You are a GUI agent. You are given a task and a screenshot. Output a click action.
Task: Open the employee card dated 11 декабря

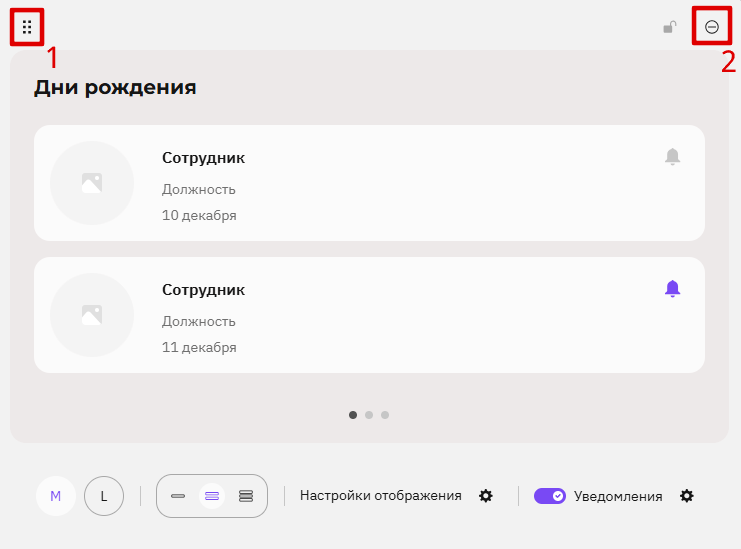370,315
